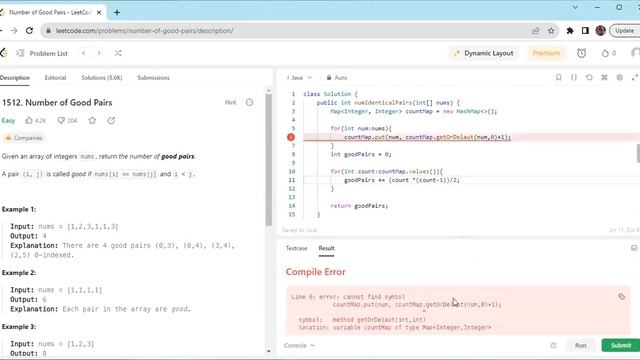Open editor keyboard shortcuts icon
The height and width of the screenshot is (360, 640).
pos(604,78)
